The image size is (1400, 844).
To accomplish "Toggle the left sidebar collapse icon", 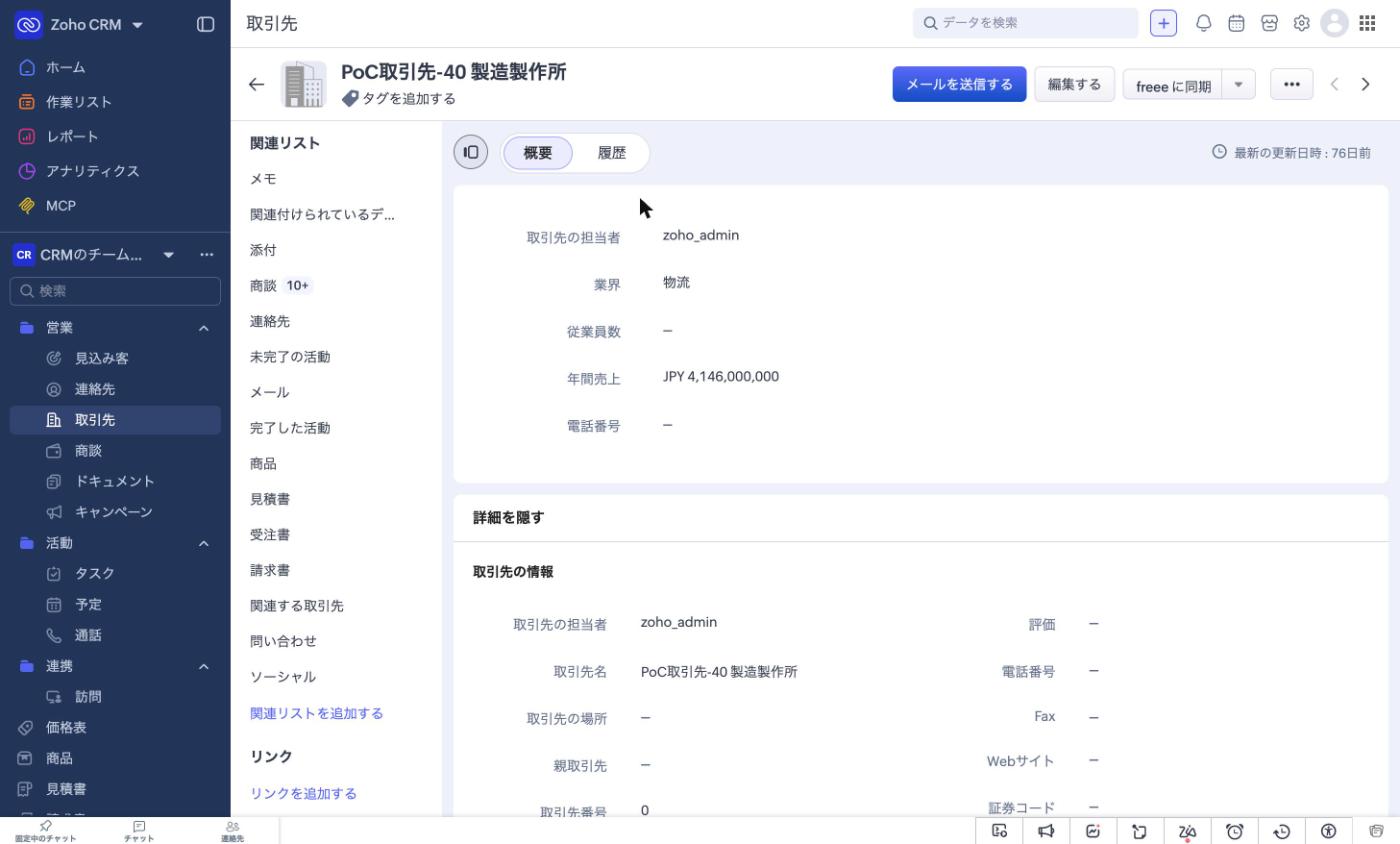I will click(x=205, y=24).
